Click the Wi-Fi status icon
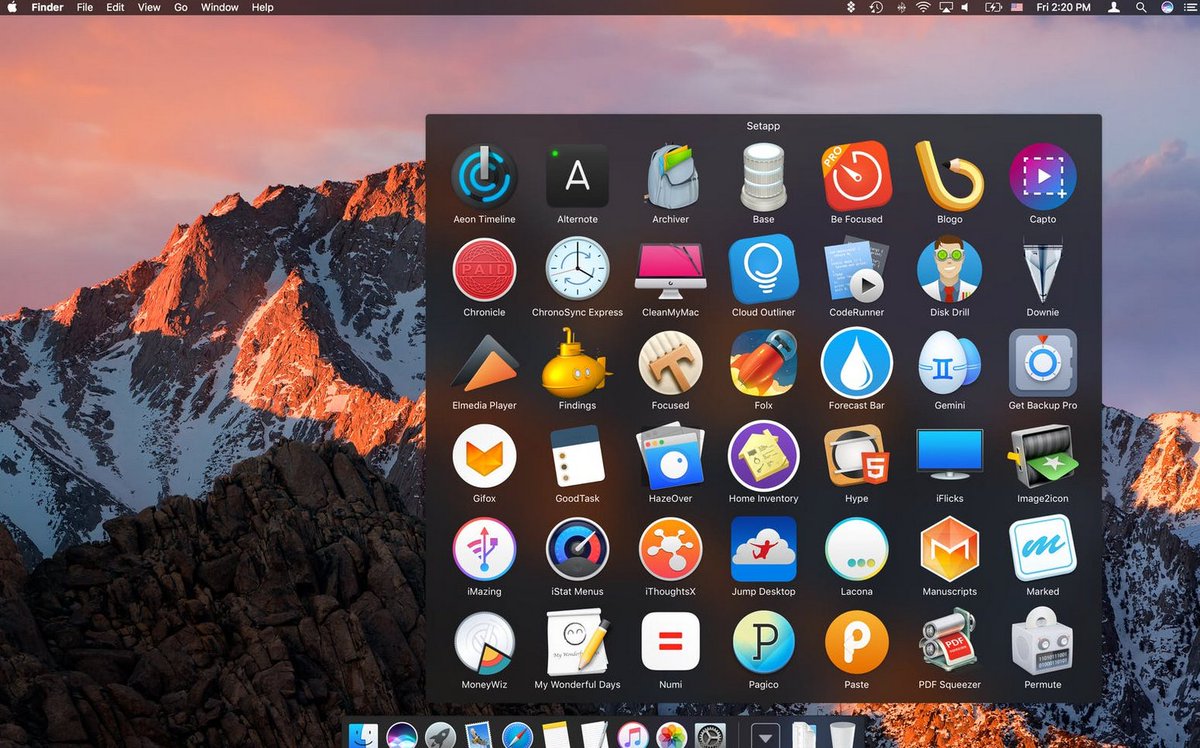1200x748 pixels. (922, 7)
